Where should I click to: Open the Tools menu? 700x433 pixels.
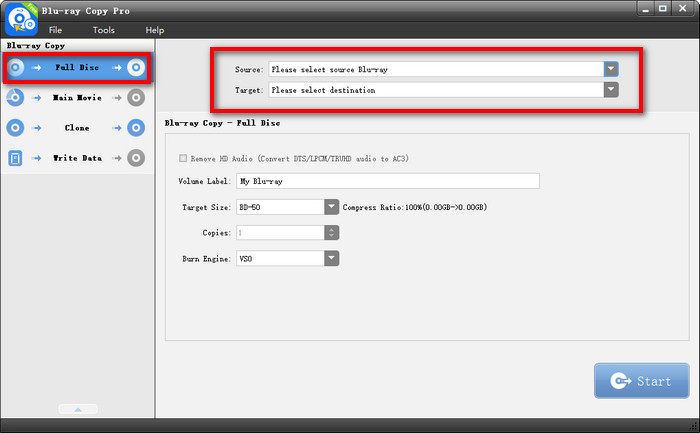104,30
